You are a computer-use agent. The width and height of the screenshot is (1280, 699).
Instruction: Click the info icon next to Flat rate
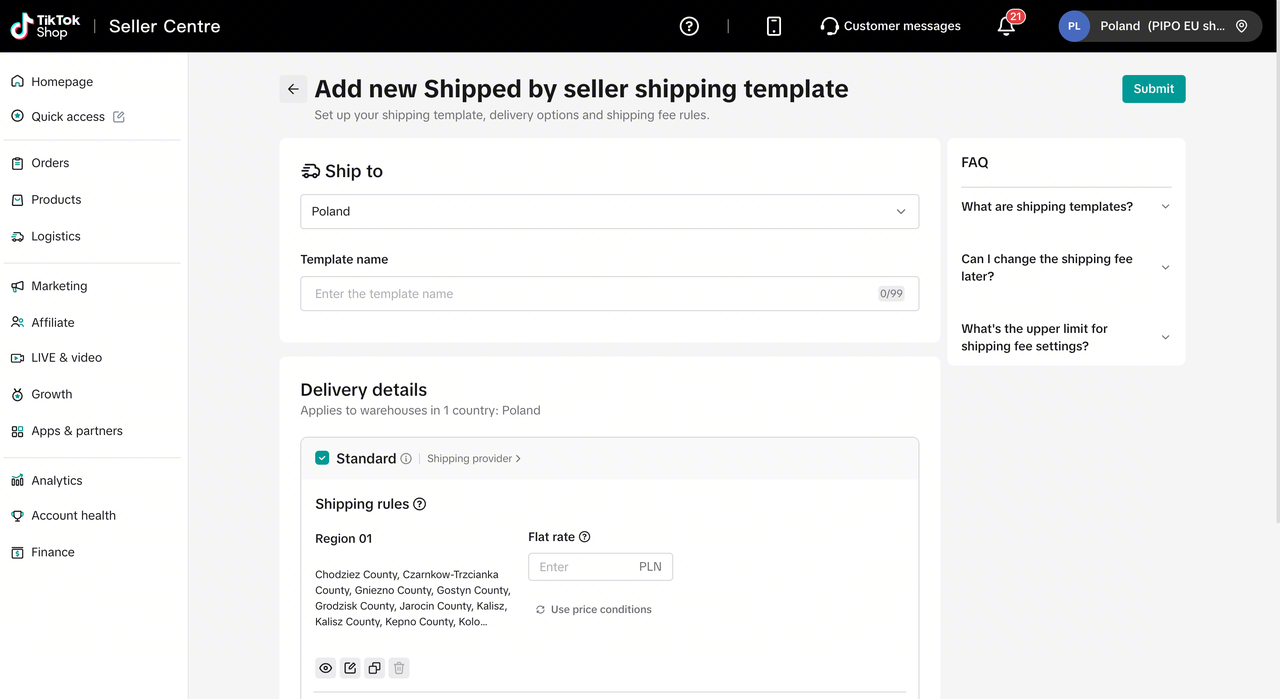click(585, 537)
